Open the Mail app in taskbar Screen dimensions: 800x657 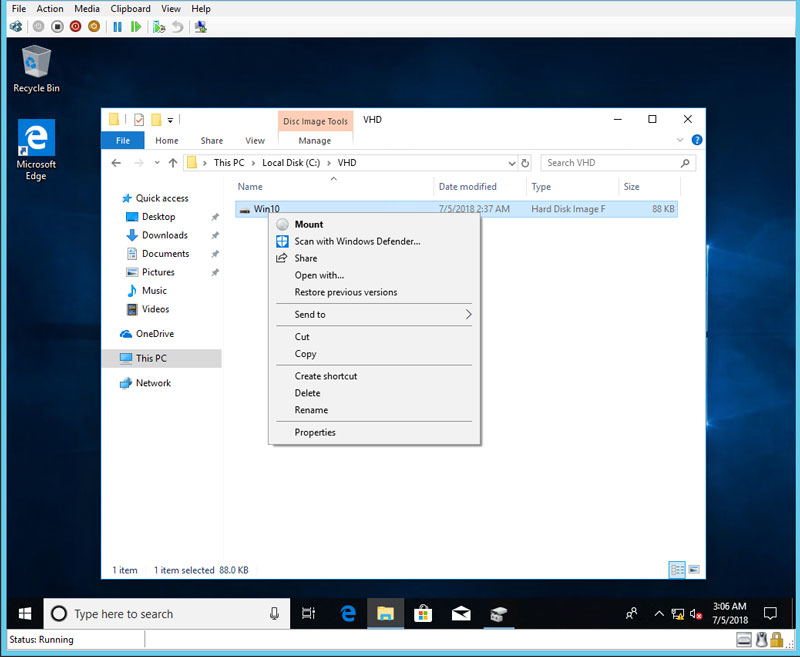pyautogui.click(x=460, y=613)
